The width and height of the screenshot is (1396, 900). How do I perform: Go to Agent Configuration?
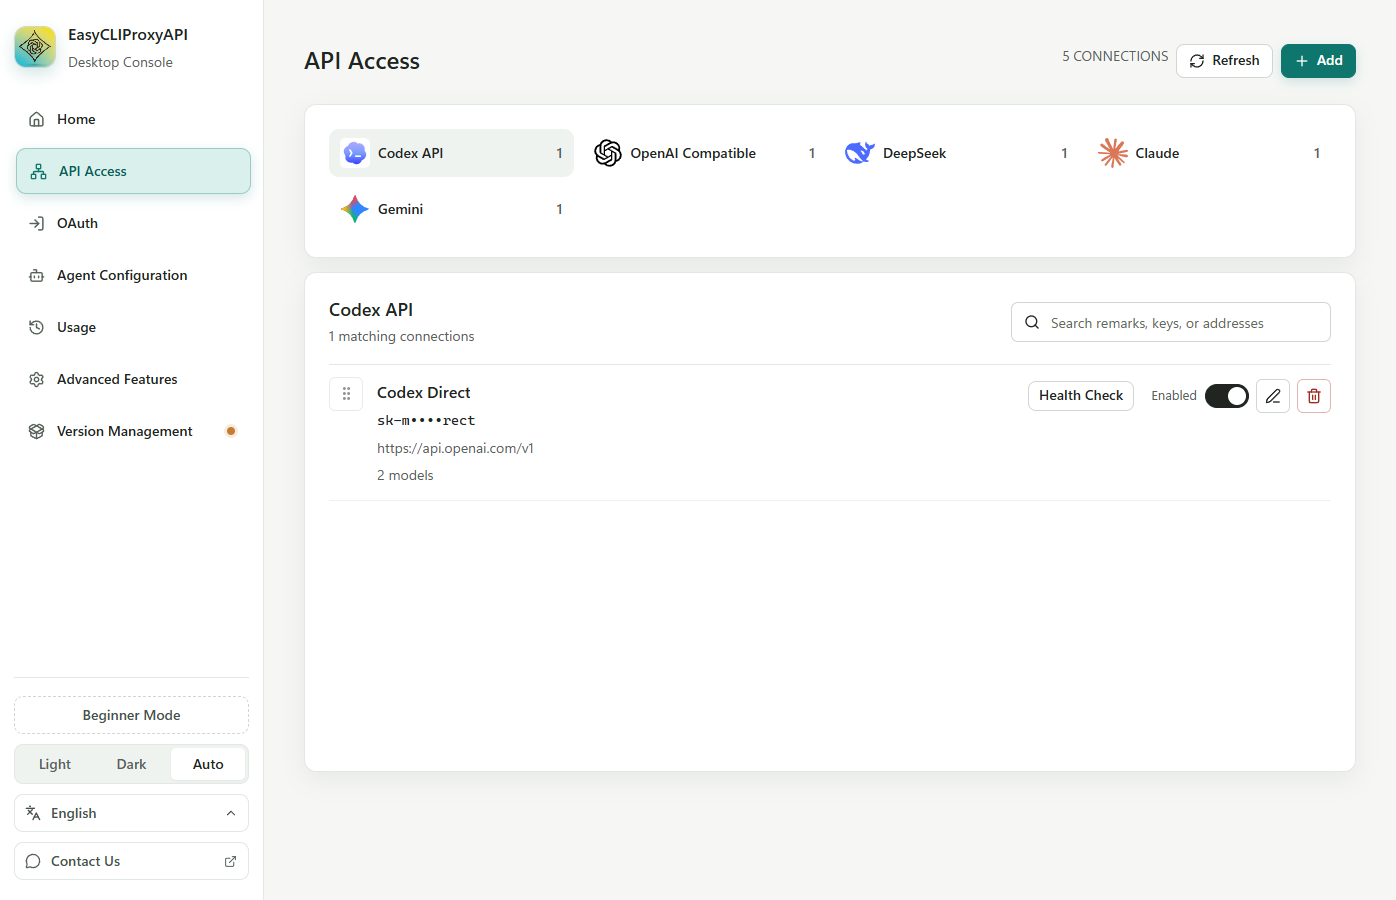point(133,275)
